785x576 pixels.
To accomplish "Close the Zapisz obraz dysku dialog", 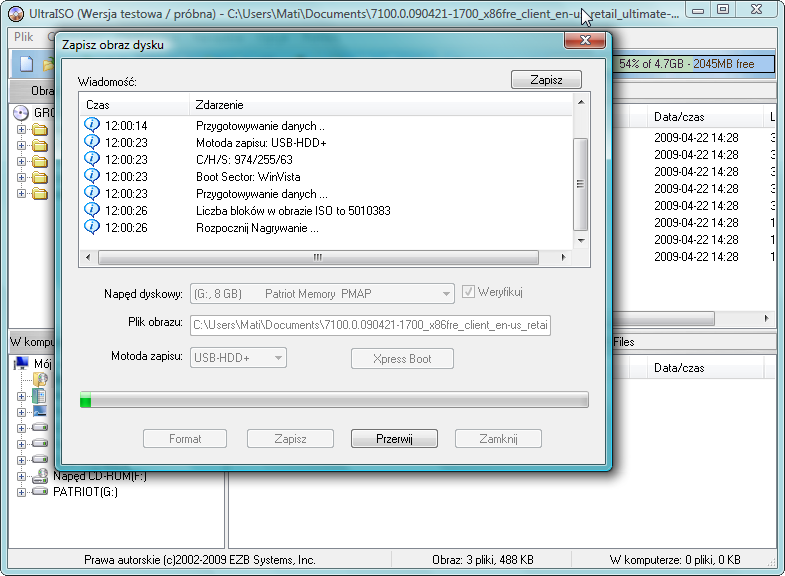I will tap(582, 42).
